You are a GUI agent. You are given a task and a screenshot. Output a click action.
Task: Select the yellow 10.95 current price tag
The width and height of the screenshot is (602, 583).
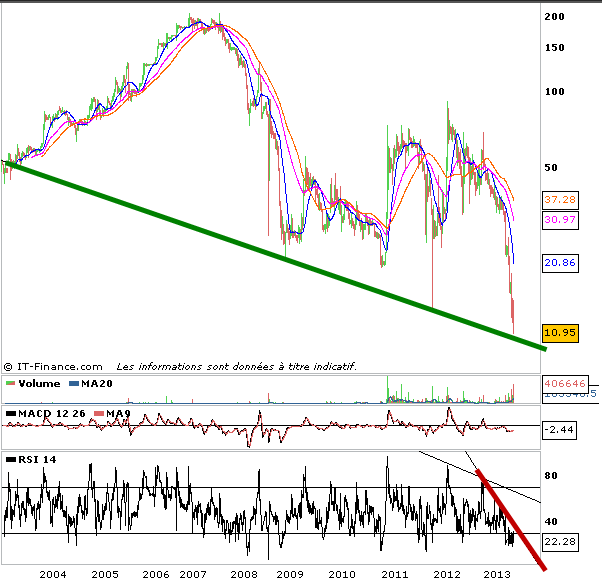tap(562, 331)
